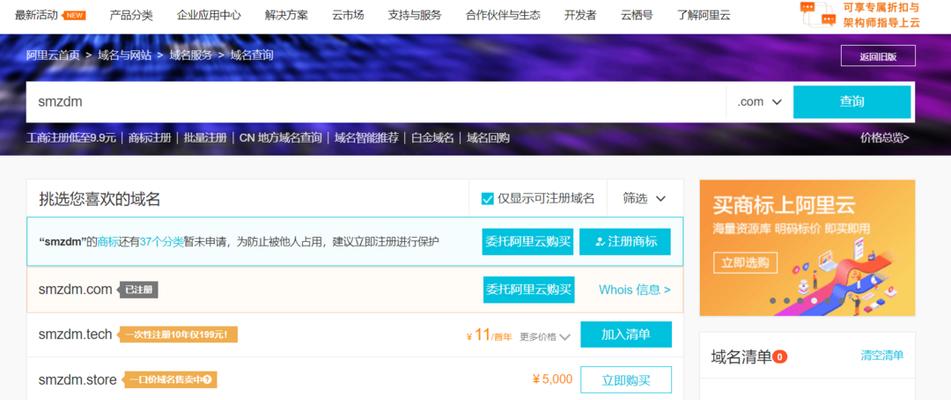
Task: Click the 域名清单 count badge
Action: [x=780, y=356]
